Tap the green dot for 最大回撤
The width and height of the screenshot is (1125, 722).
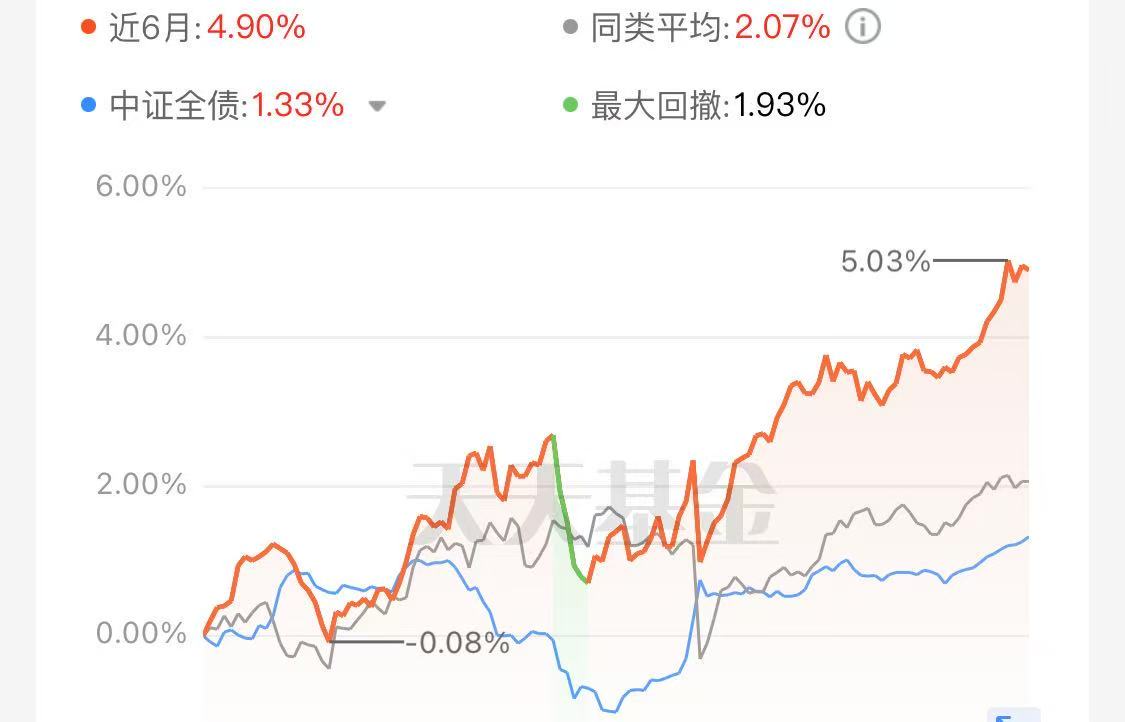570,105
